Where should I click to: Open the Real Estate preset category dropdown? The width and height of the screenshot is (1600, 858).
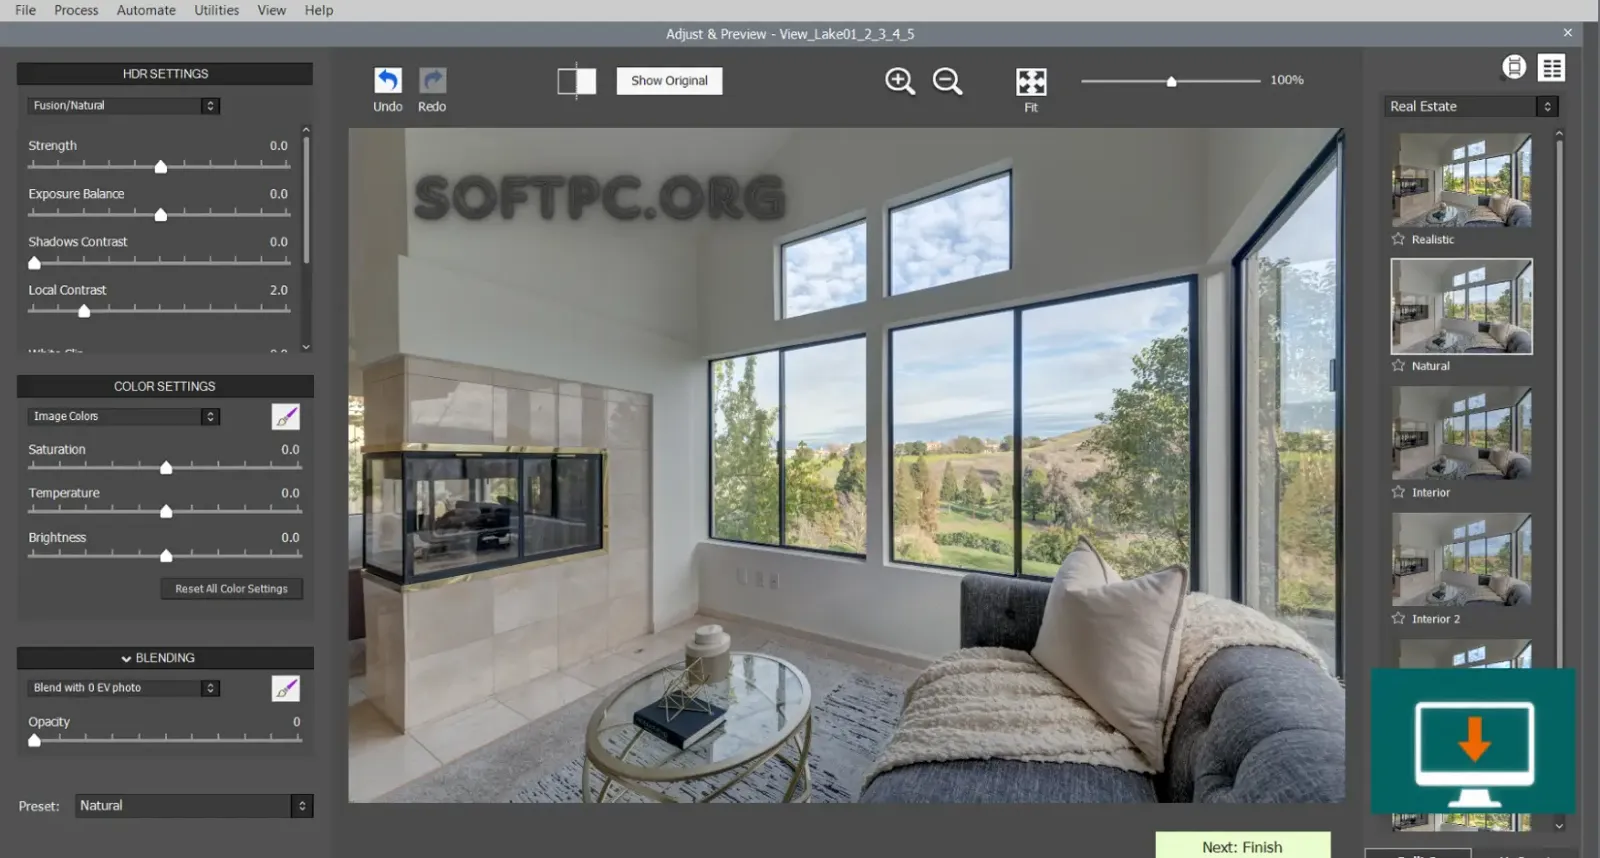click(x=1471, y=106)
